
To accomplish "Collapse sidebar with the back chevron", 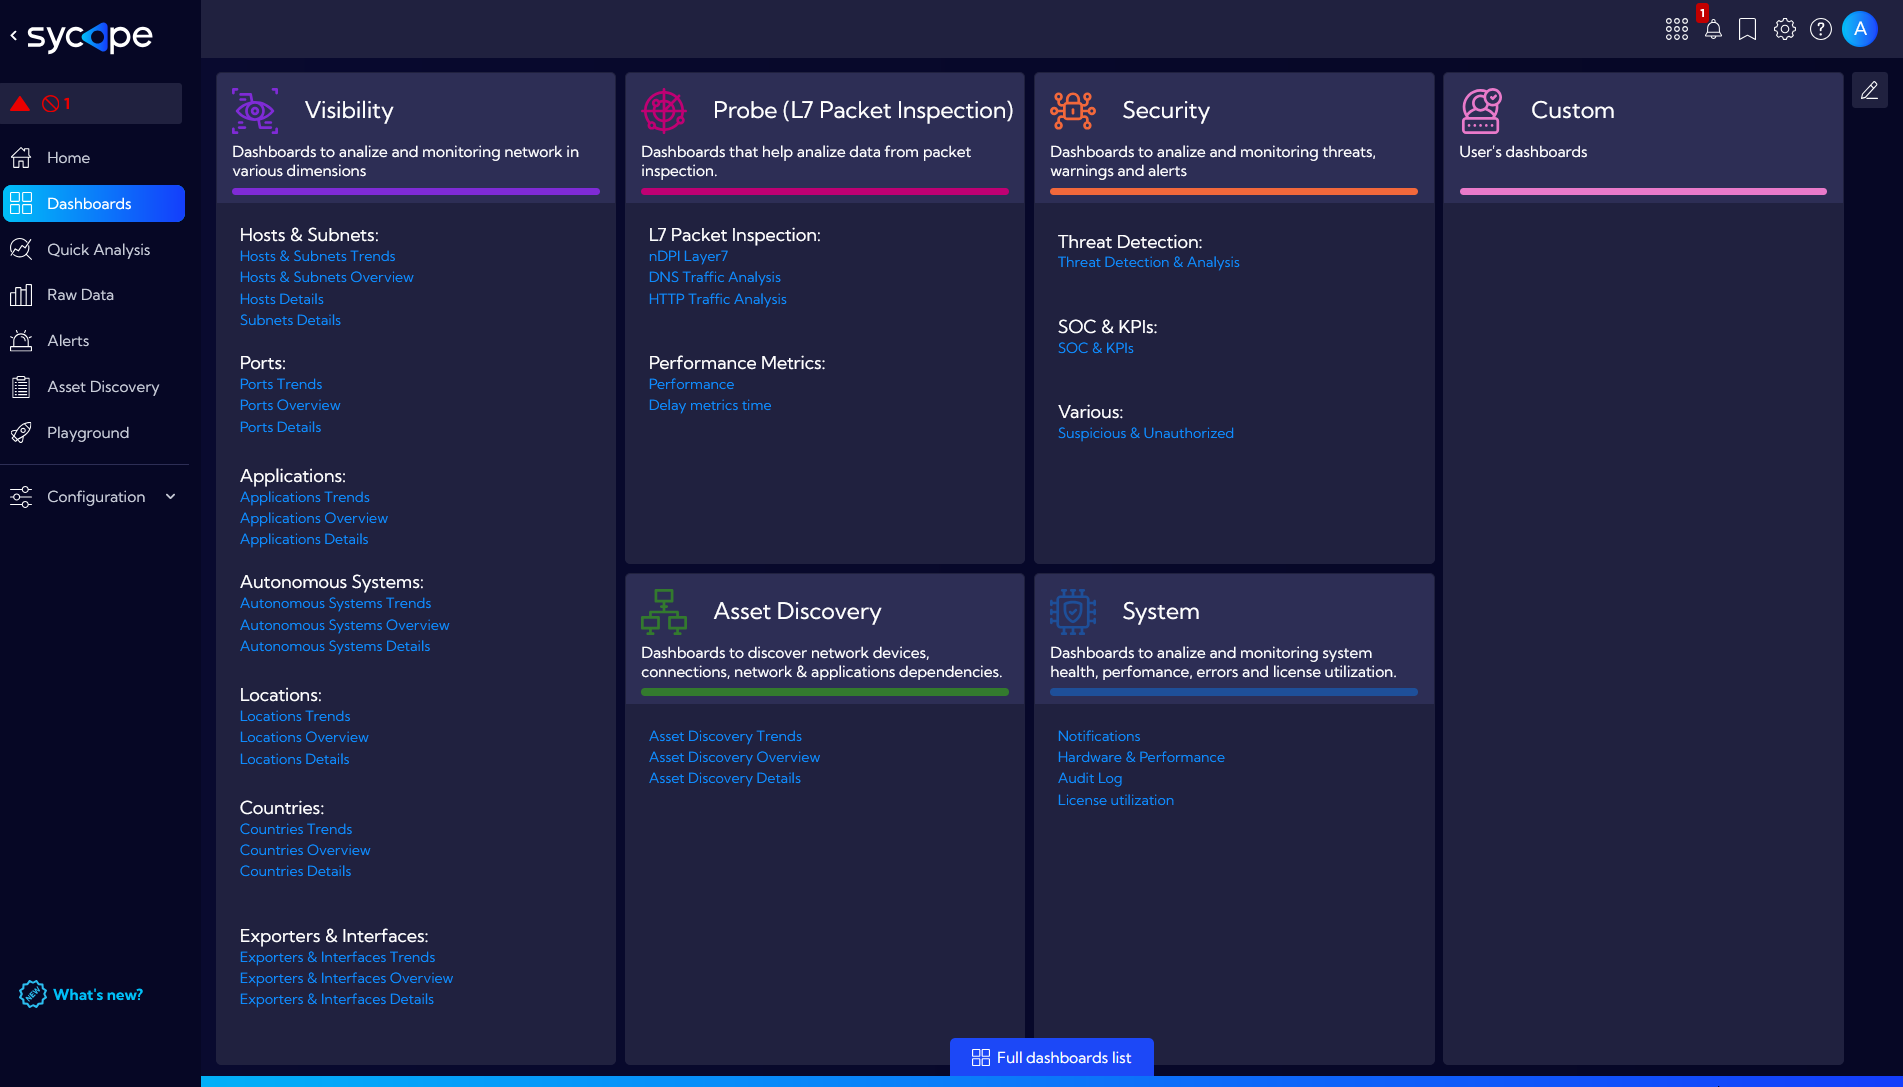I will point(14,36).
